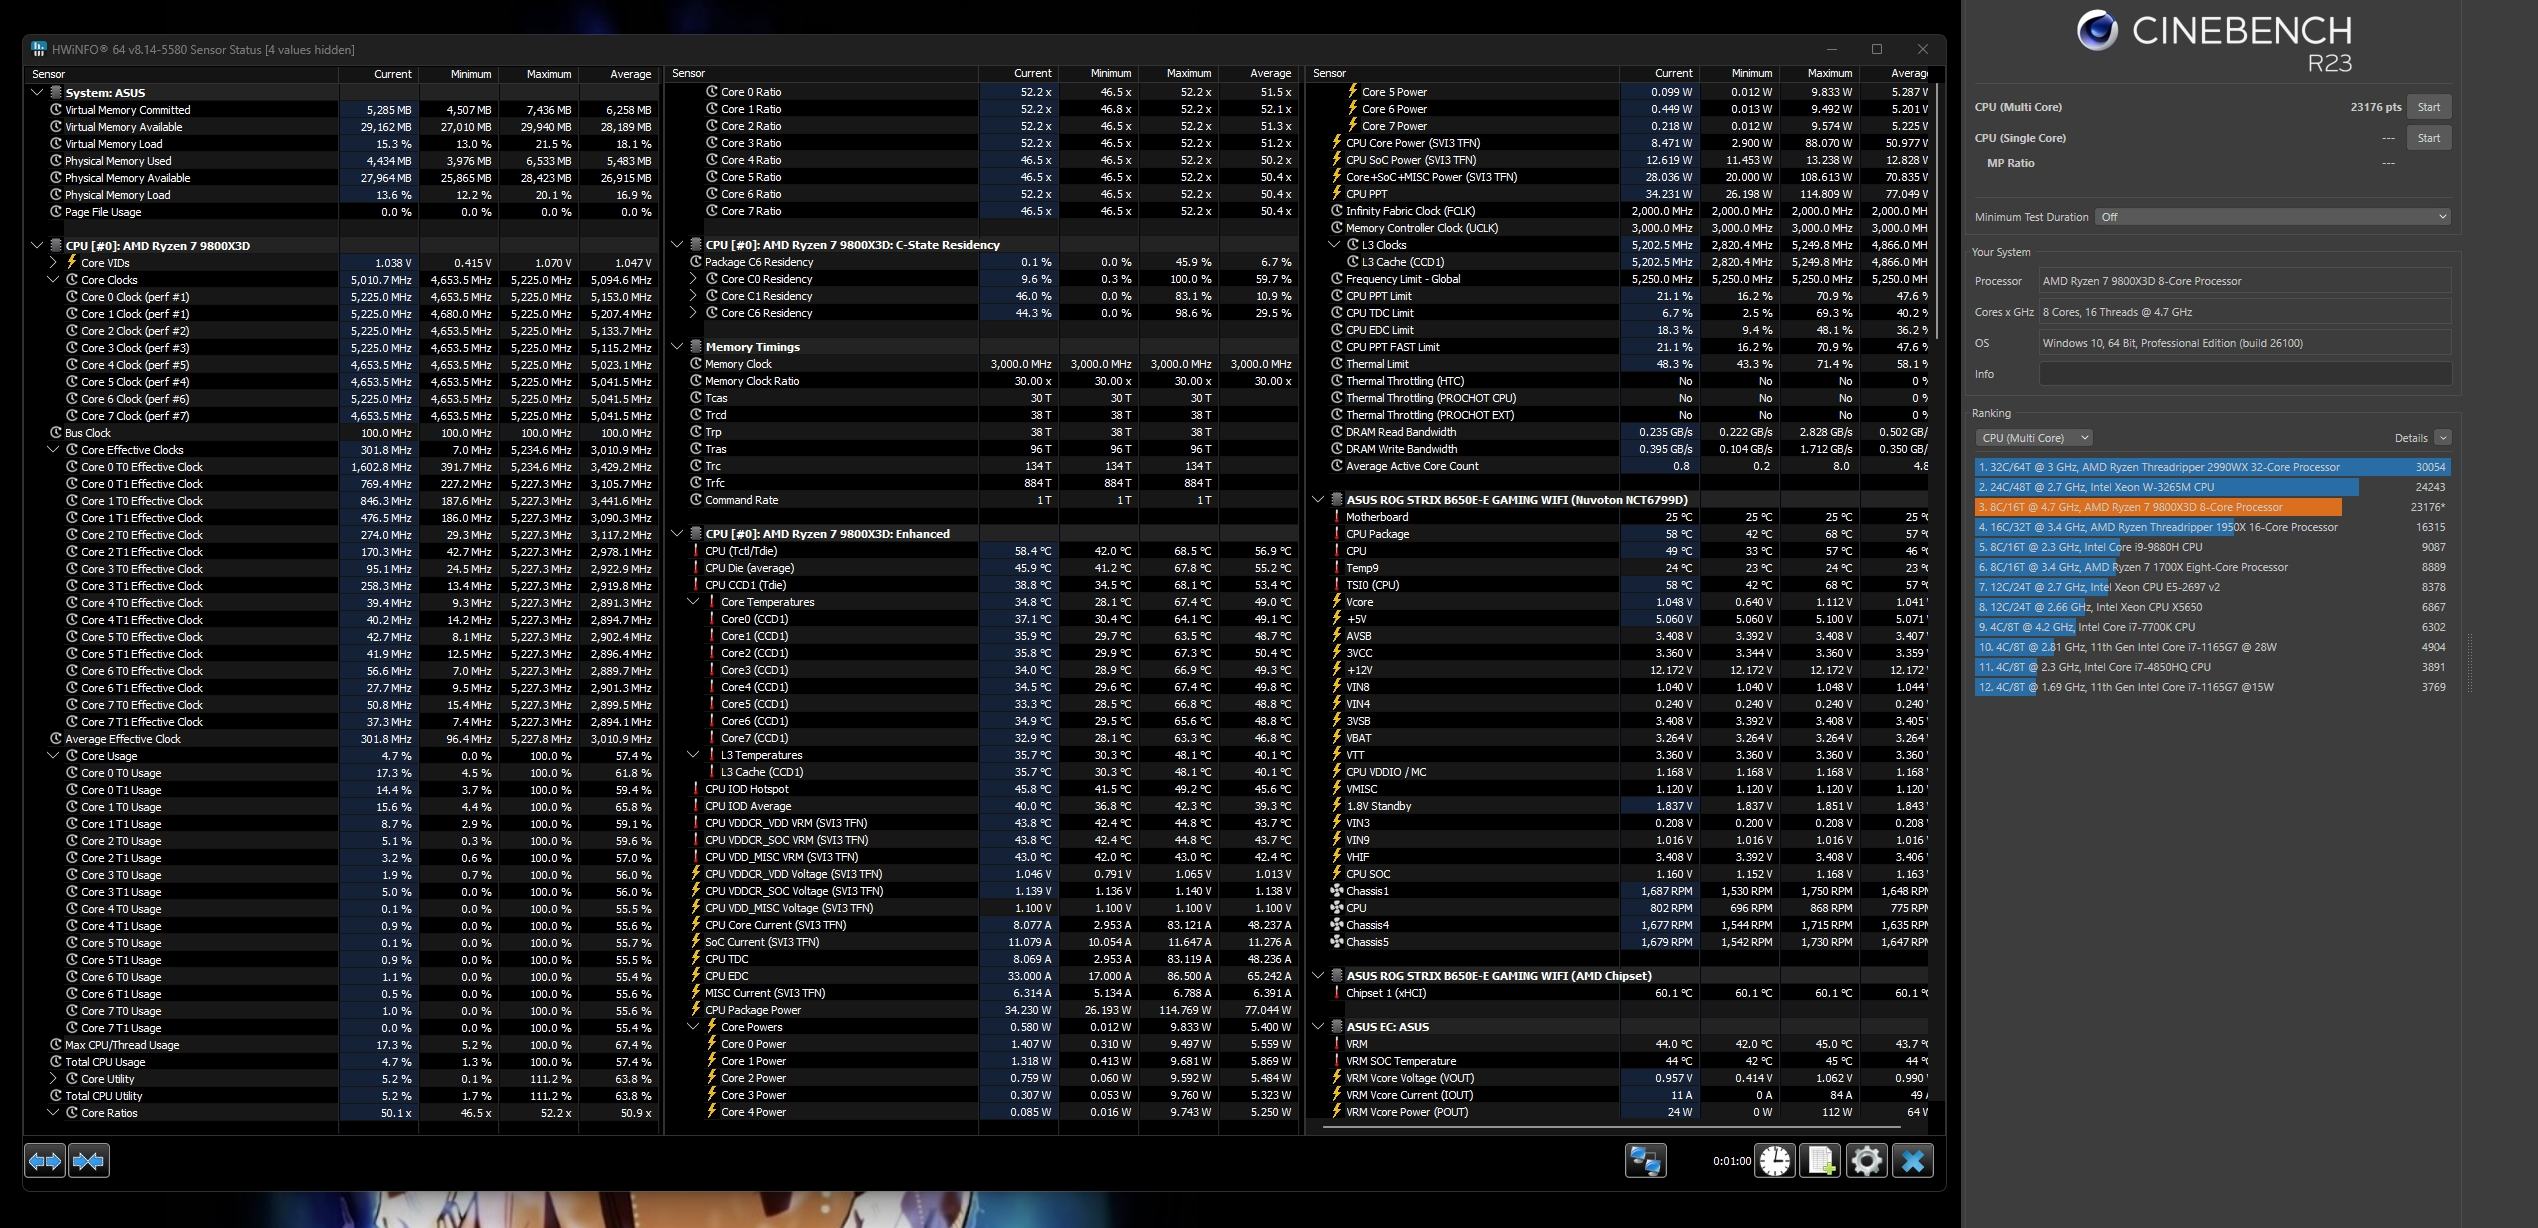Collapse the Memory Timings group

tap(677, 347)
